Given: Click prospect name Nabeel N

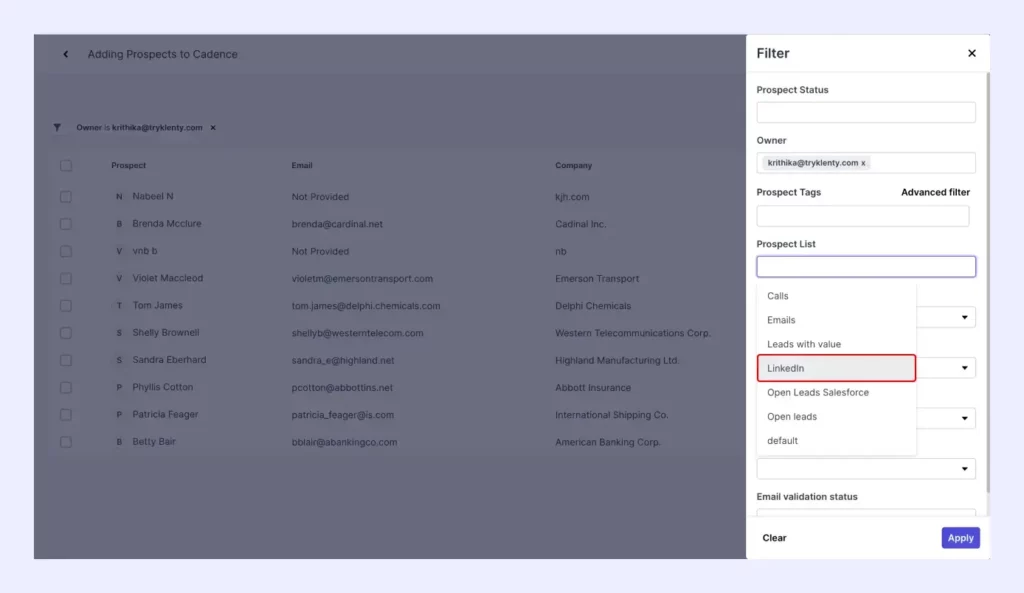Looking at the screenshot, I should [x=153, y=196].
